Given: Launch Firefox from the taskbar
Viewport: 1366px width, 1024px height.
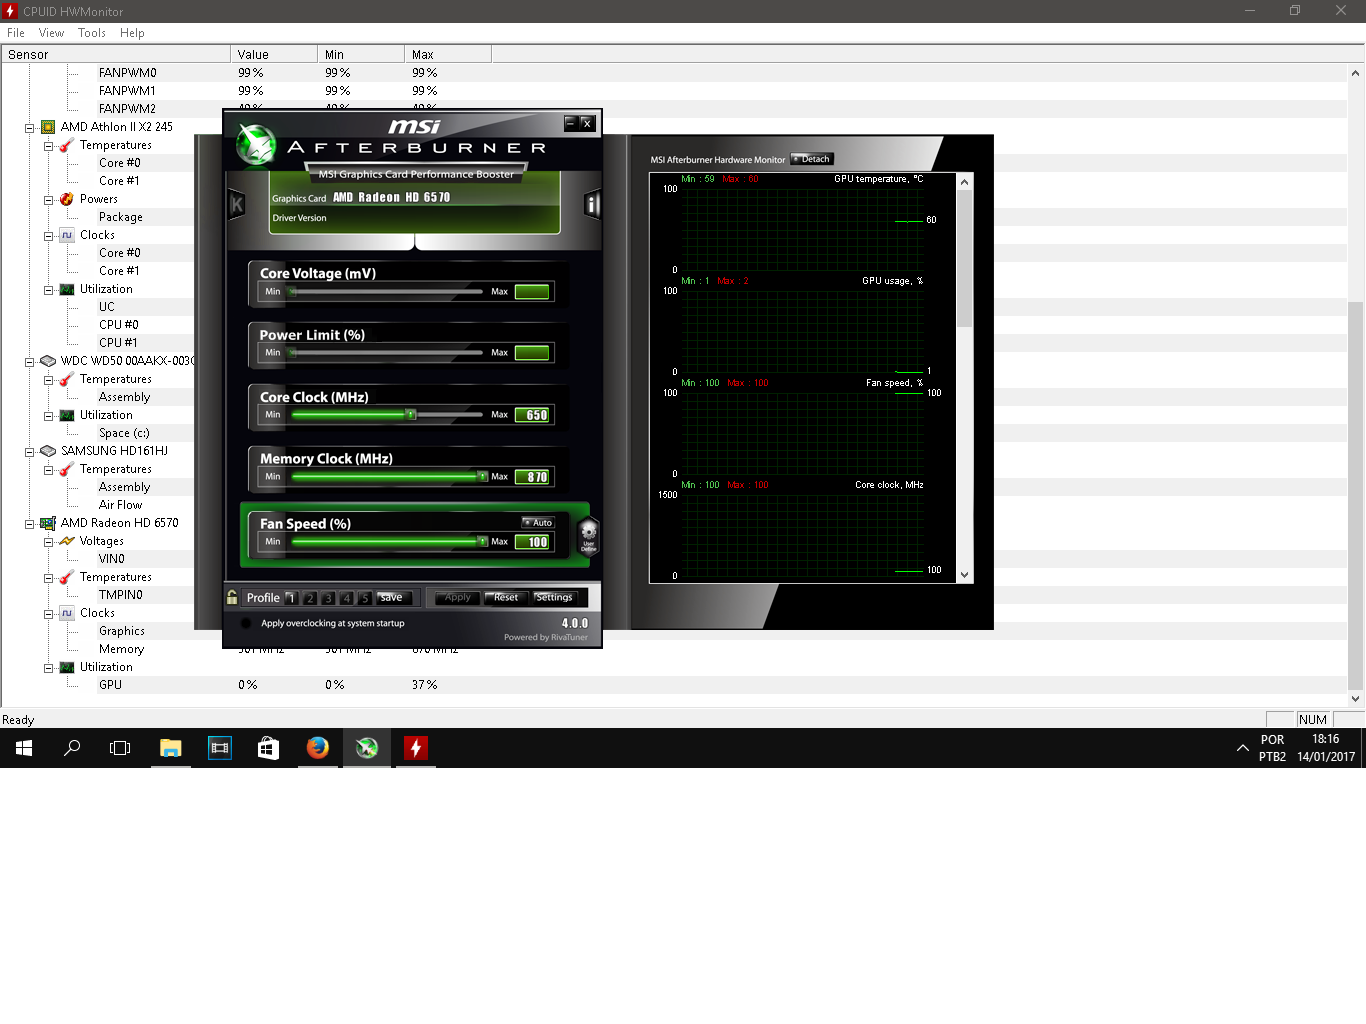Looking at the screenshot, I should pos(318,748).
